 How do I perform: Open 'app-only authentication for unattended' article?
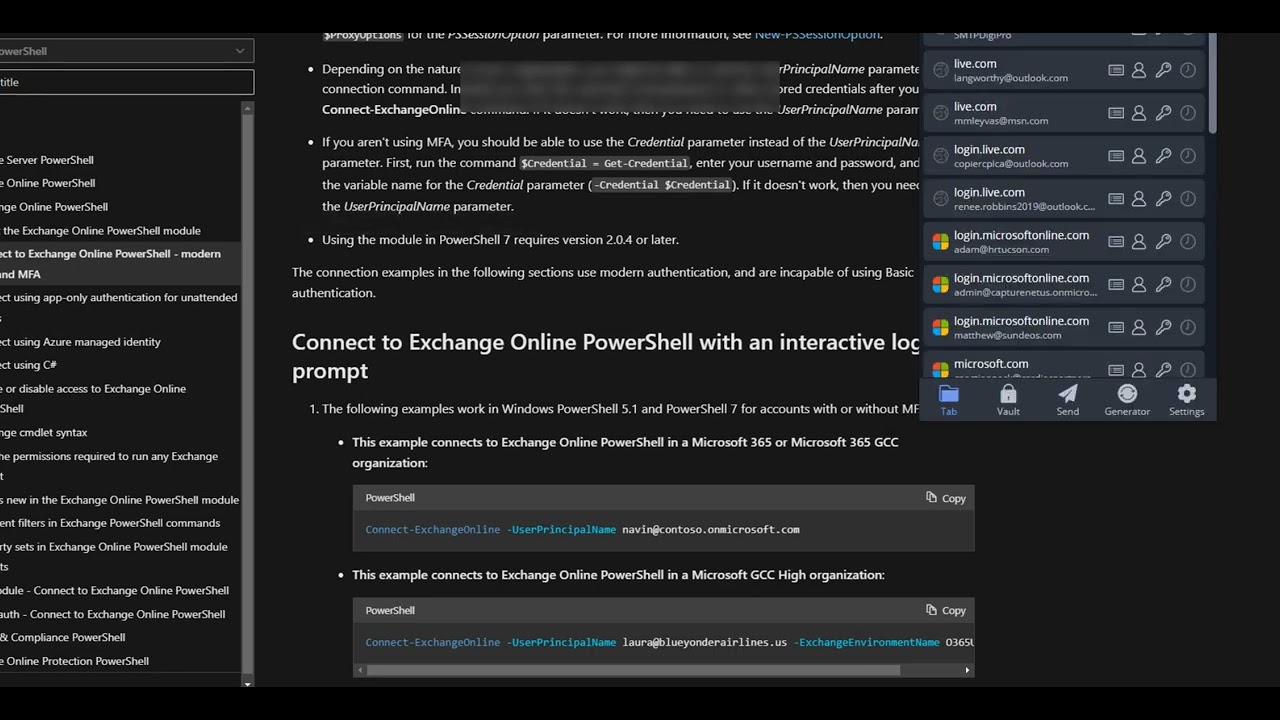118,307
